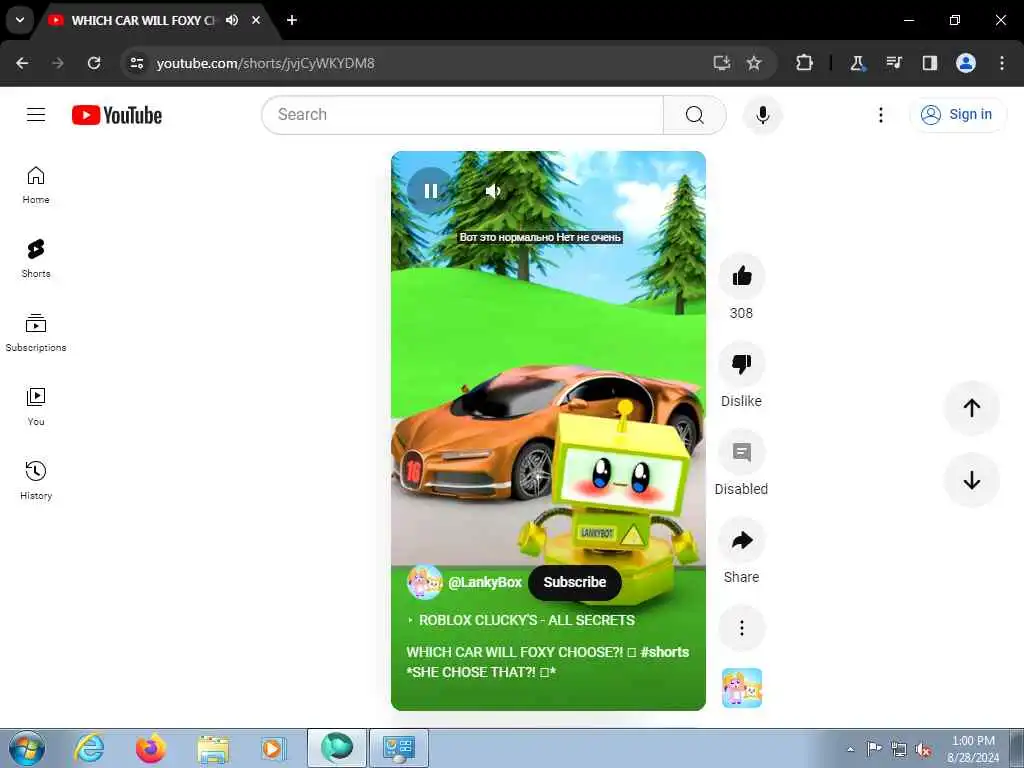Click the Sign in button
The image size is (1024, 768).
957,115
